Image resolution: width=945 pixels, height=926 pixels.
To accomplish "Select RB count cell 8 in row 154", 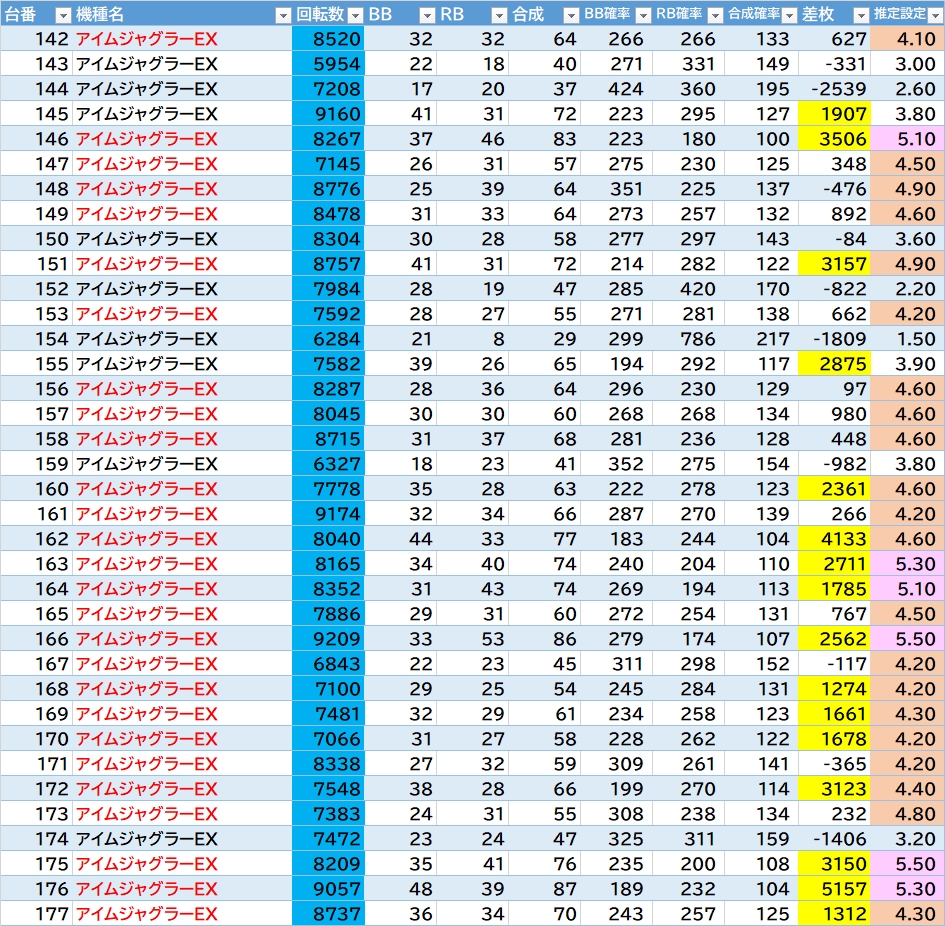I will [x=472, y=339].
